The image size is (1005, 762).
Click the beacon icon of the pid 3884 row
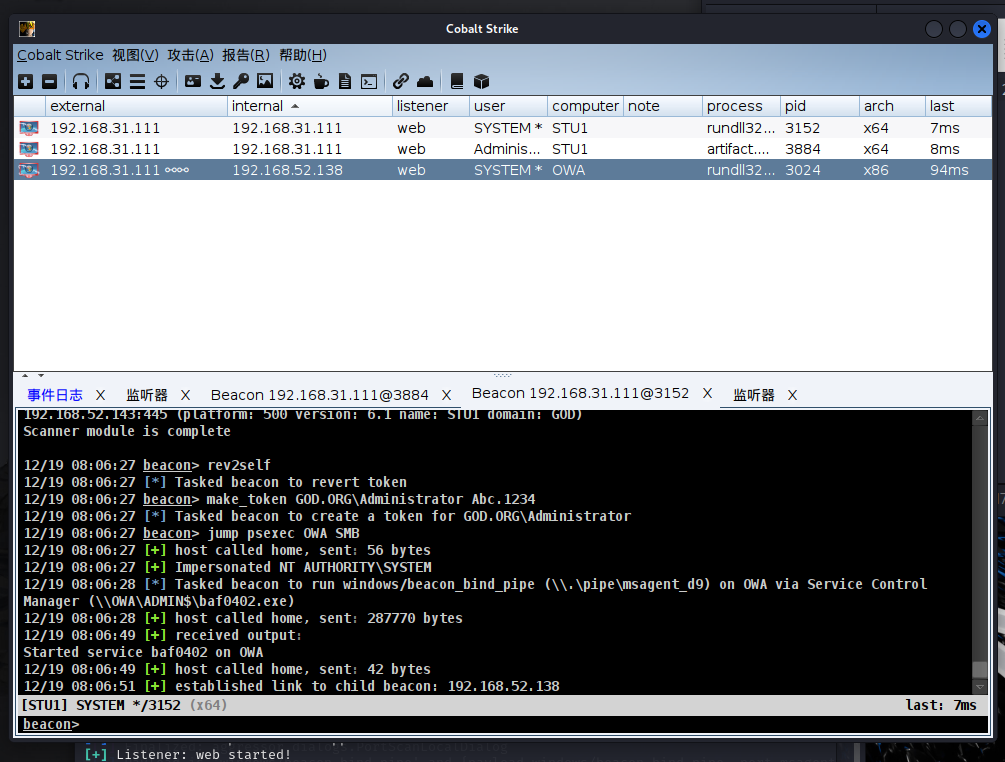point(29,149)
